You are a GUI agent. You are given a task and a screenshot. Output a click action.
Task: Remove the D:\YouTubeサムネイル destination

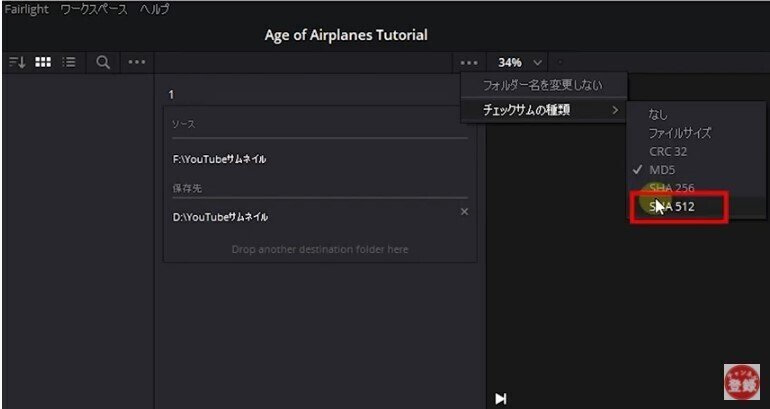pos(464,212)
